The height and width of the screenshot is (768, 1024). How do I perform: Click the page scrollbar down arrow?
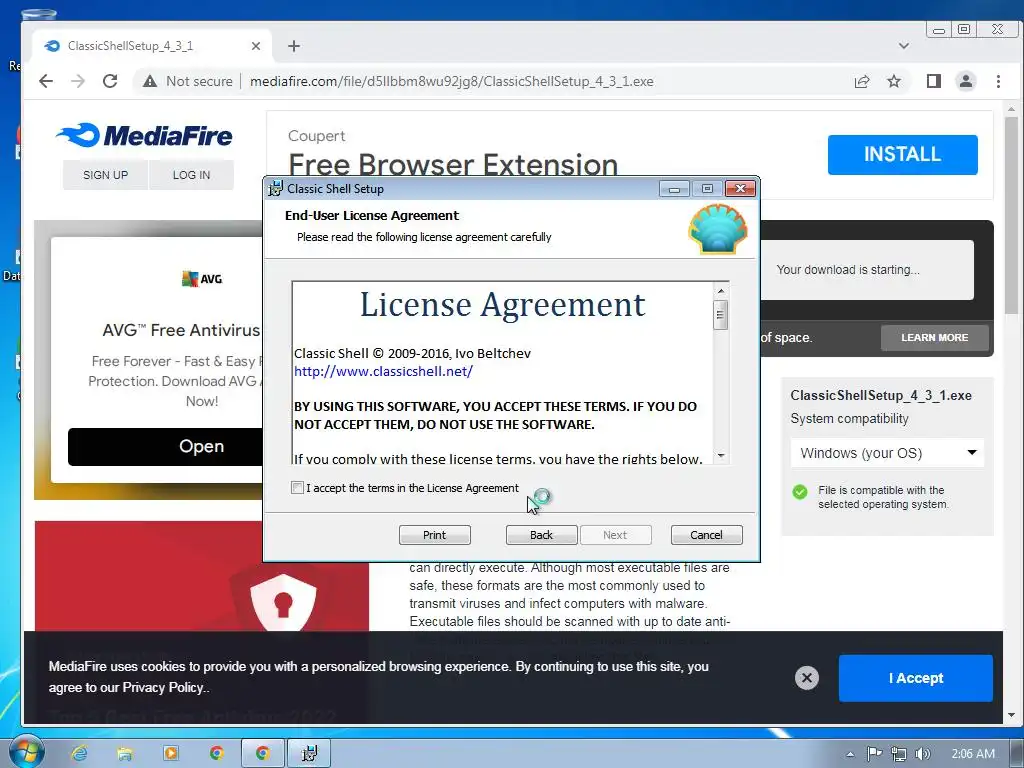(x=1011, y=715)
